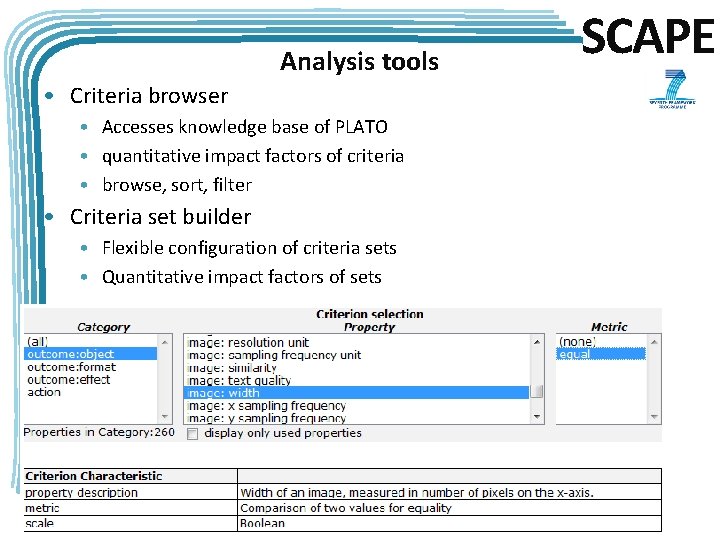The image size is (720, 540).
Task: Click the browse, sort, filter text
Action: (177, 185)
